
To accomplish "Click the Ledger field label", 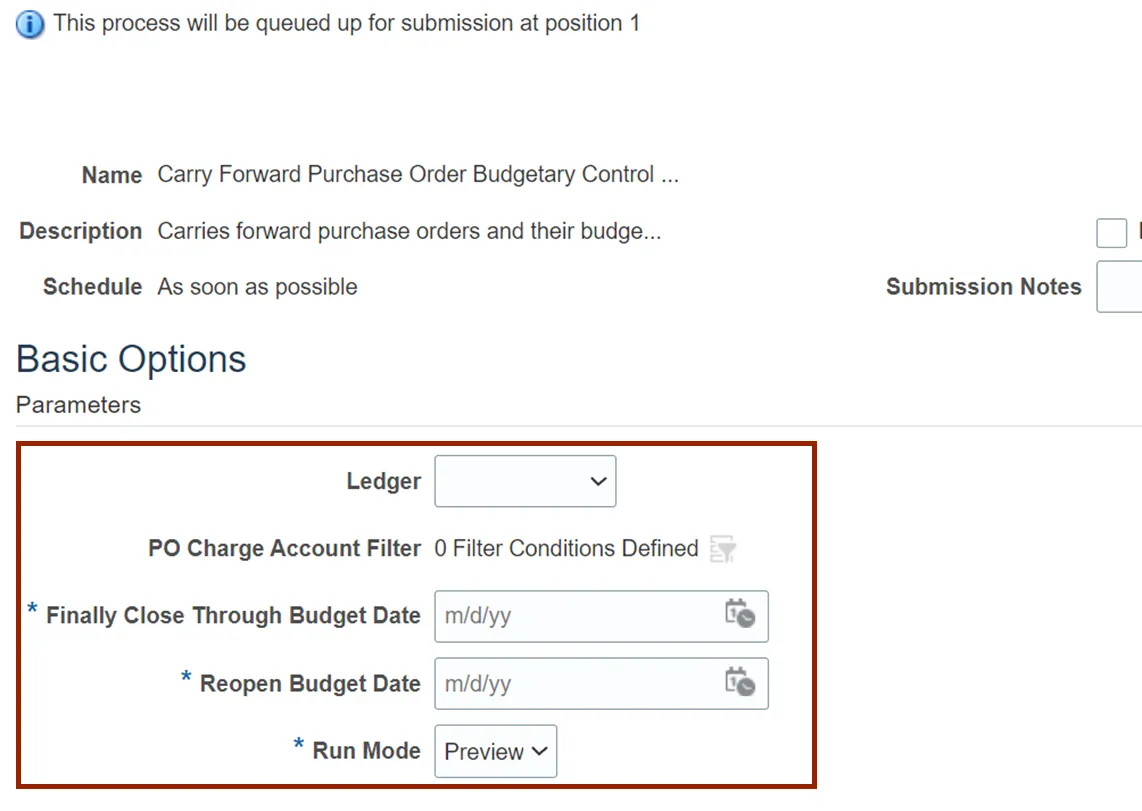I will [x=383, y=481].
